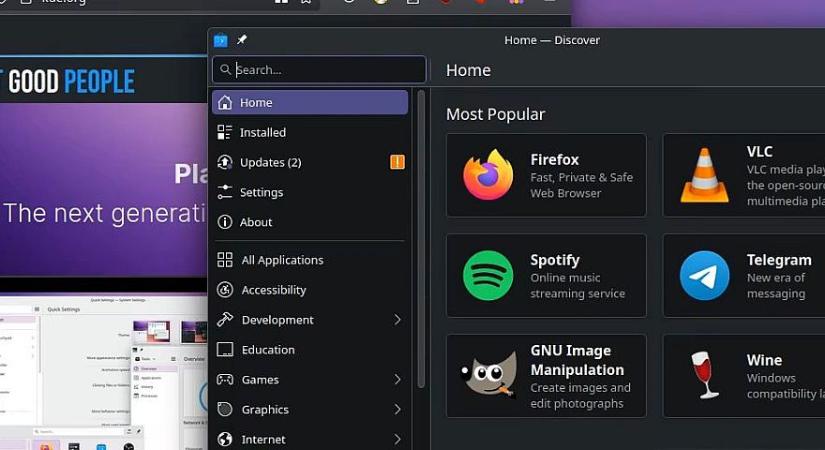Expand the Internet category chevron
Viewport: 825px width, 450px height.
pyautogui.click(x=397, y=439)
